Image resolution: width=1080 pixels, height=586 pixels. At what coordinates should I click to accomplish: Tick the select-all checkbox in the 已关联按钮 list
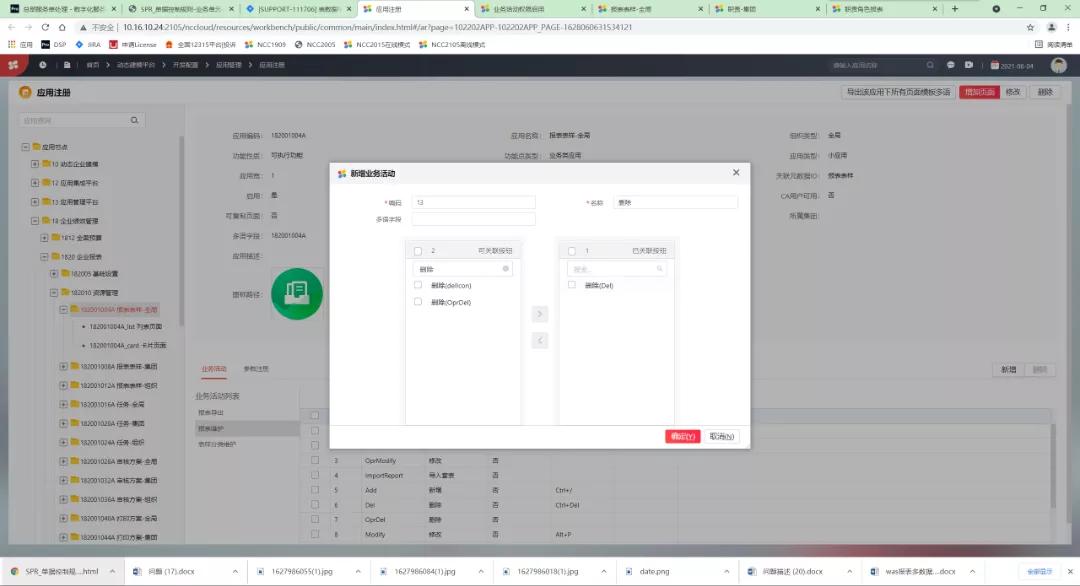tap(572, 251)
